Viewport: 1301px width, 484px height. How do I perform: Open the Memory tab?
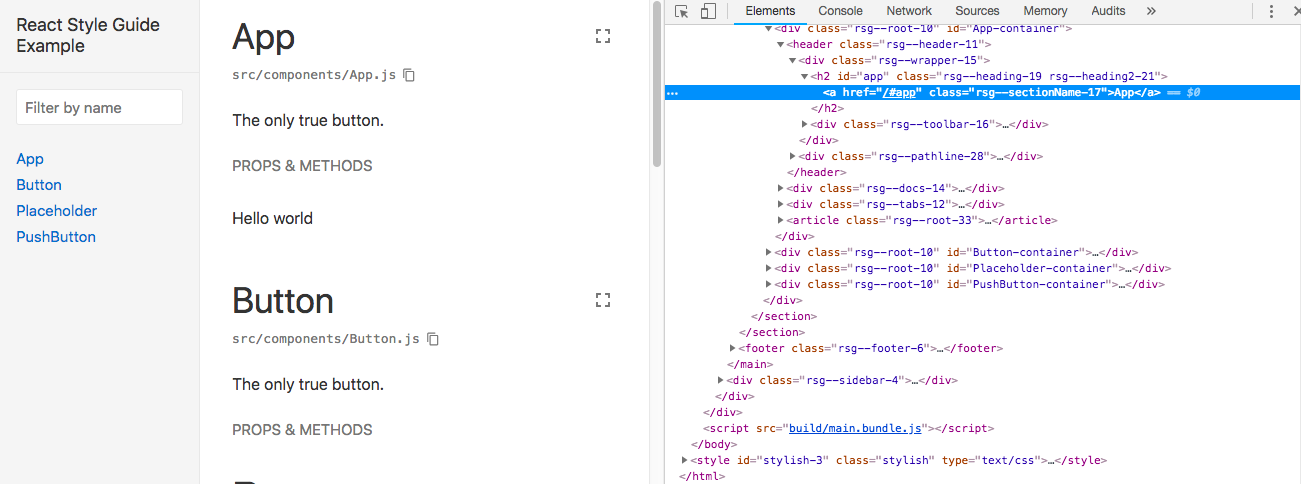(x=1045, y=11)
